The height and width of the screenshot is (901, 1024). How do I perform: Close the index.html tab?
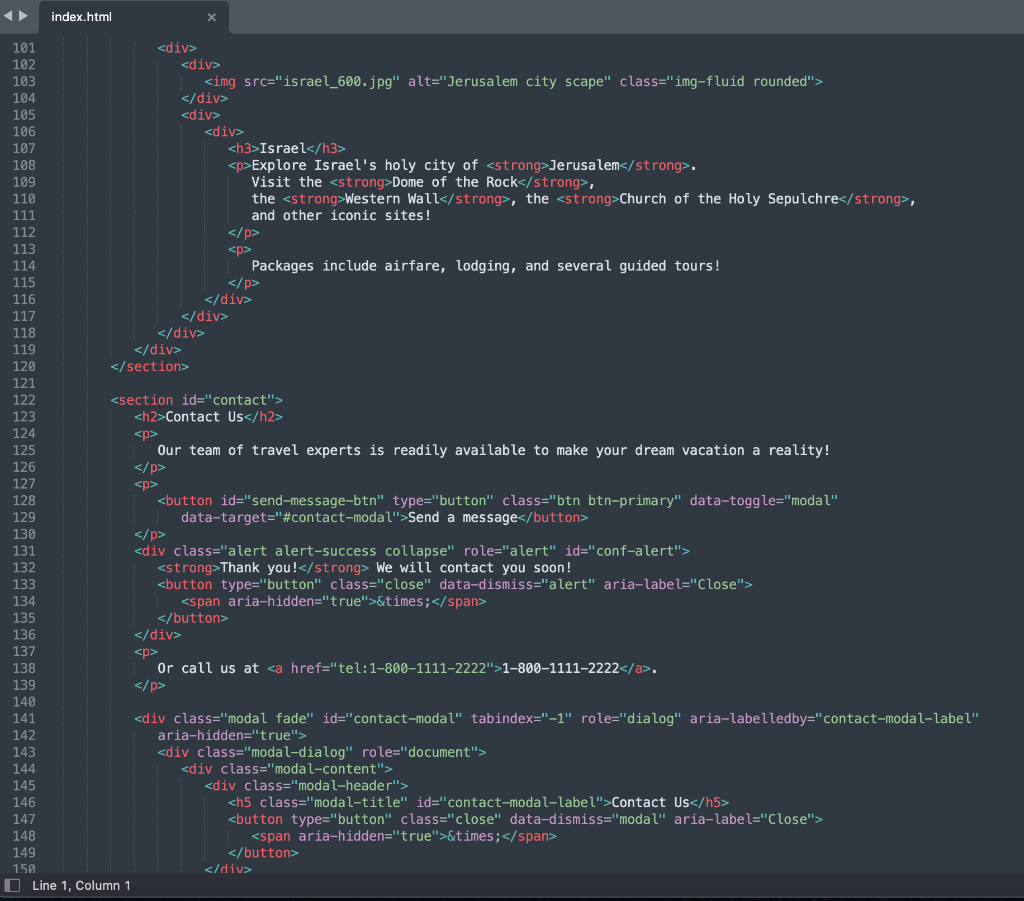coord(211,17)
